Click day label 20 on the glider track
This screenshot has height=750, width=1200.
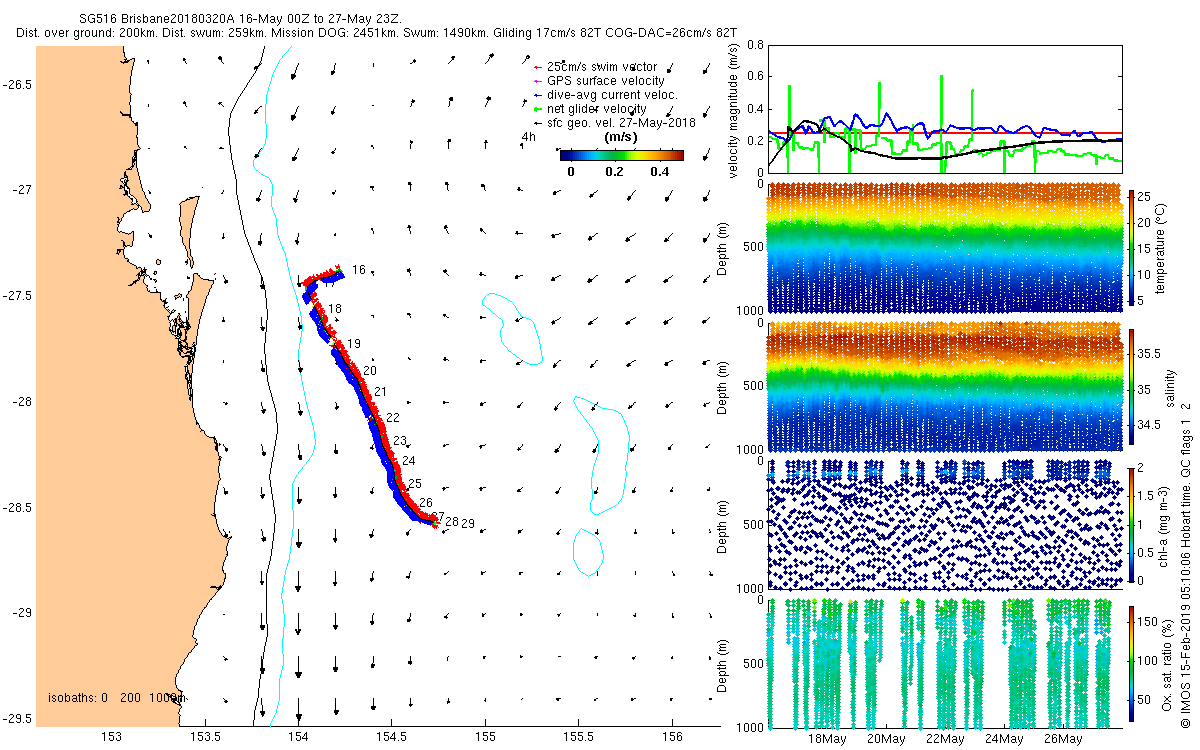coord(370,370)
